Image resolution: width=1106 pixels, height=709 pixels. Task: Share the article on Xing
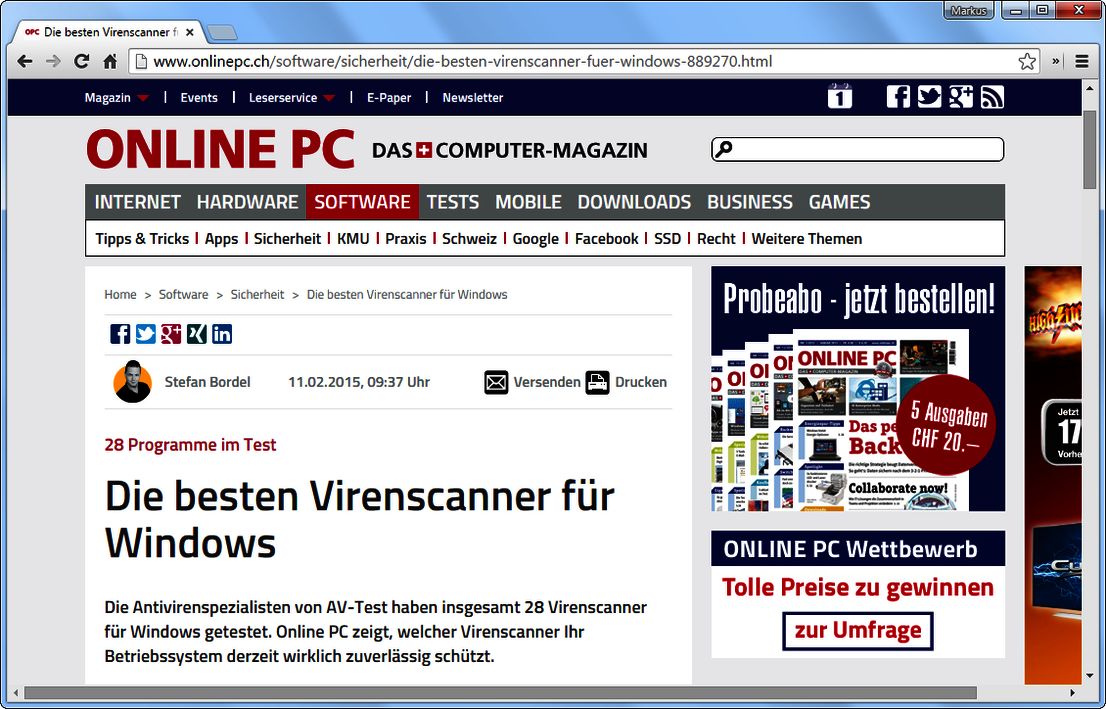click(x=196, y=333)
